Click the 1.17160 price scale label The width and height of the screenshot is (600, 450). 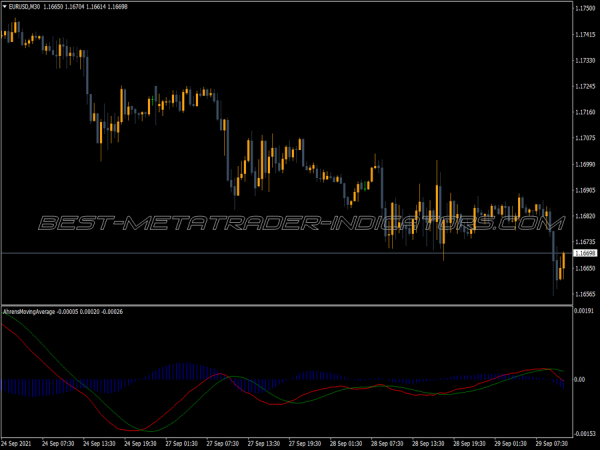585,112
